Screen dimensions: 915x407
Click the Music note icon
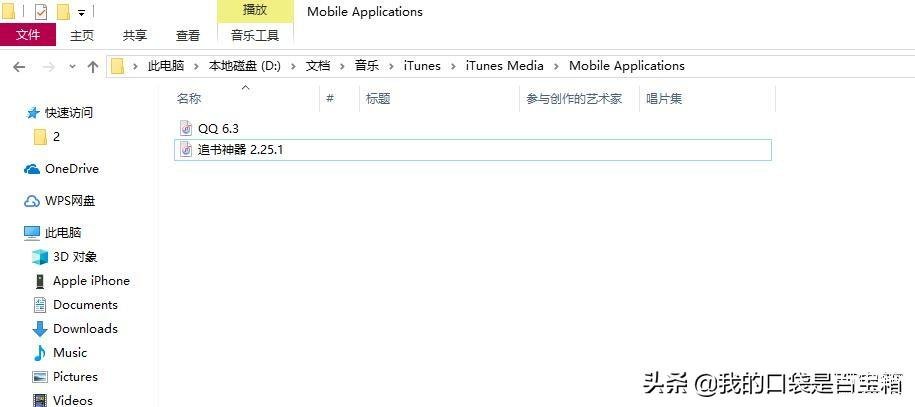[x=40, y=353]
